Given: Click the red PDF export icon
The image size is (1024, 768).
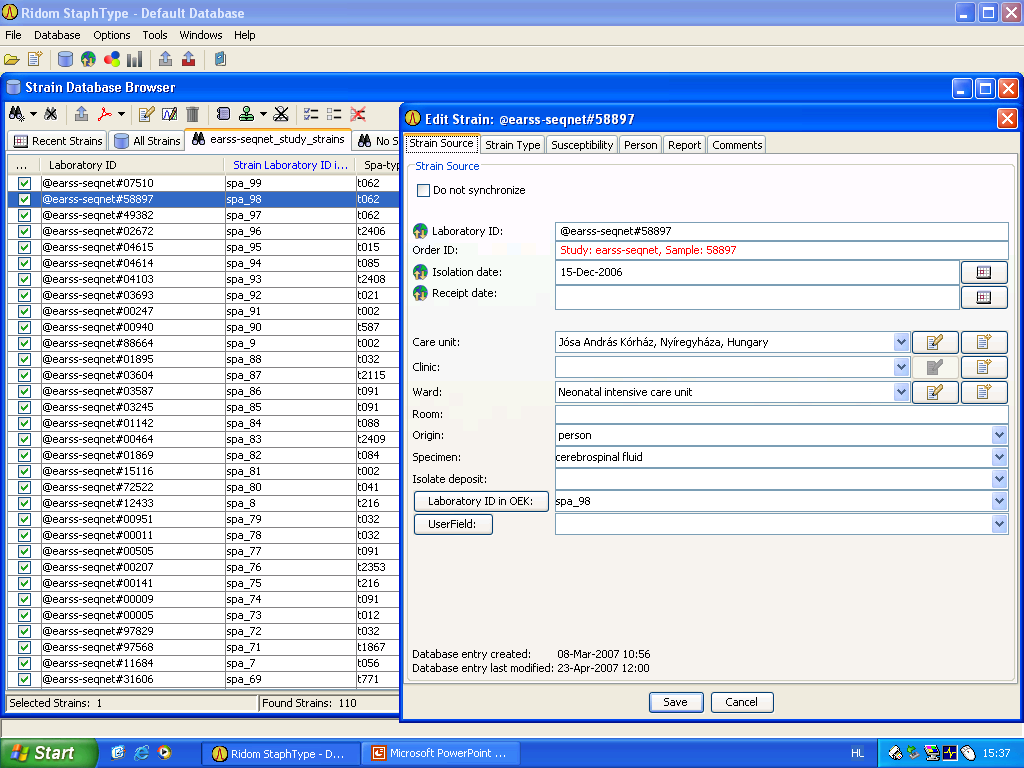Looking at the screenshot, I should click(x=104, y=114).
